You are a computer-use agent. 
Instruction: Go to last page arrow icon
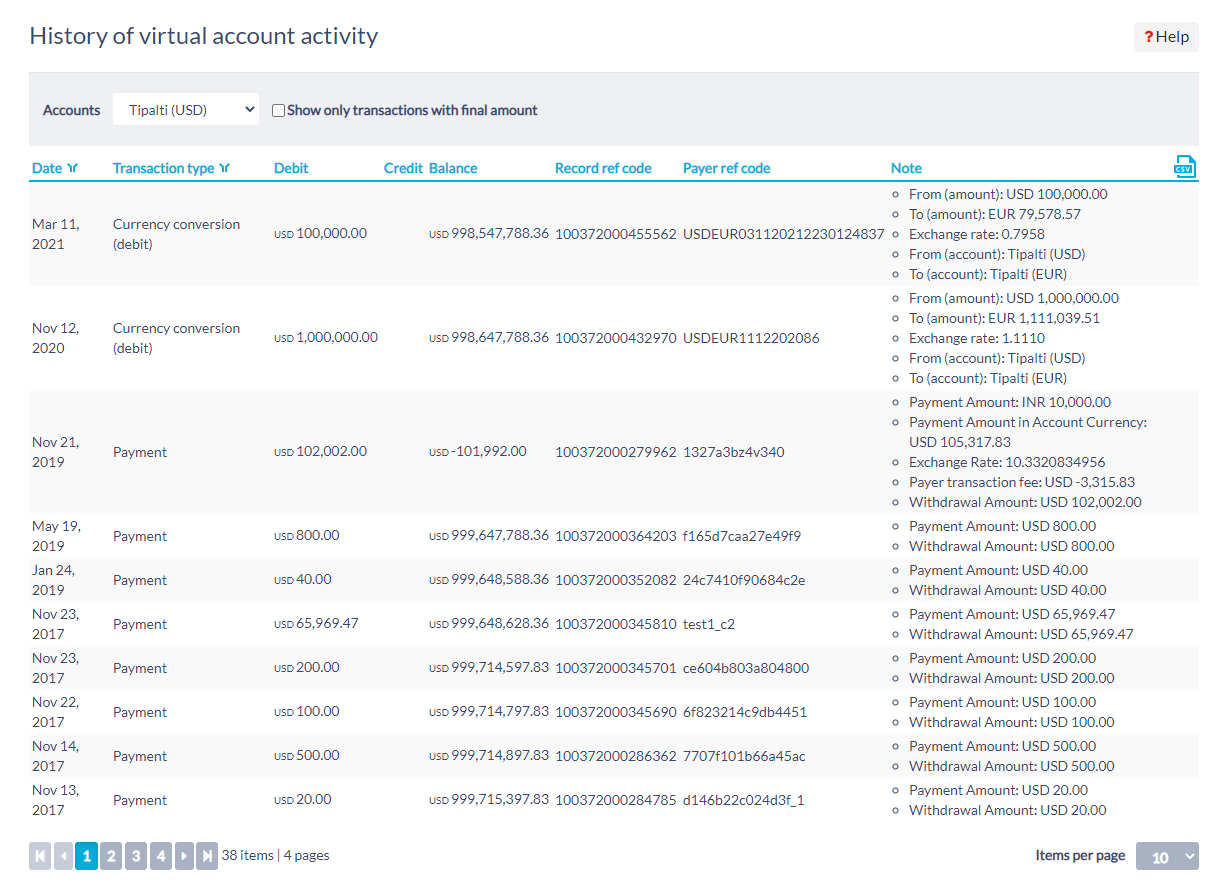click(x=207, y=856)
